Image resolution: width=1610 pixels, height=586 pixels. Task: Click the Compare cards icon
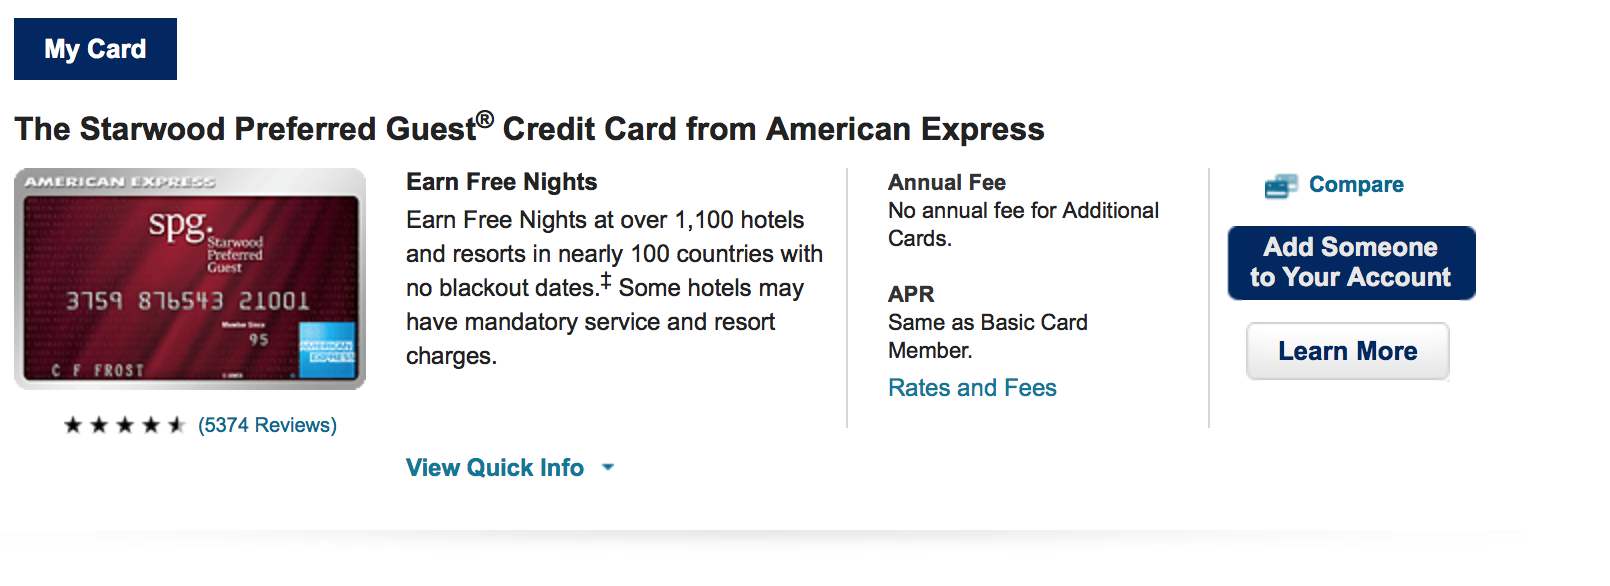(x=1281, y=186)
